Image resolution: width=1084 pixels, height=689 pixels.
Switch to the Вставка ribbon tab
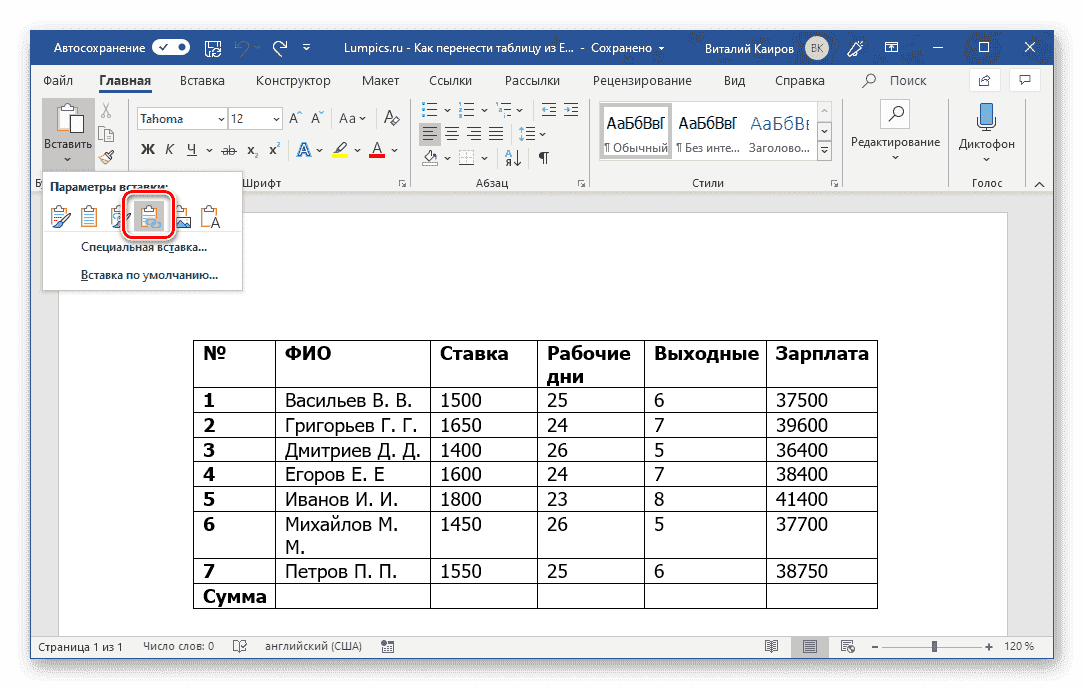[201, 80]
